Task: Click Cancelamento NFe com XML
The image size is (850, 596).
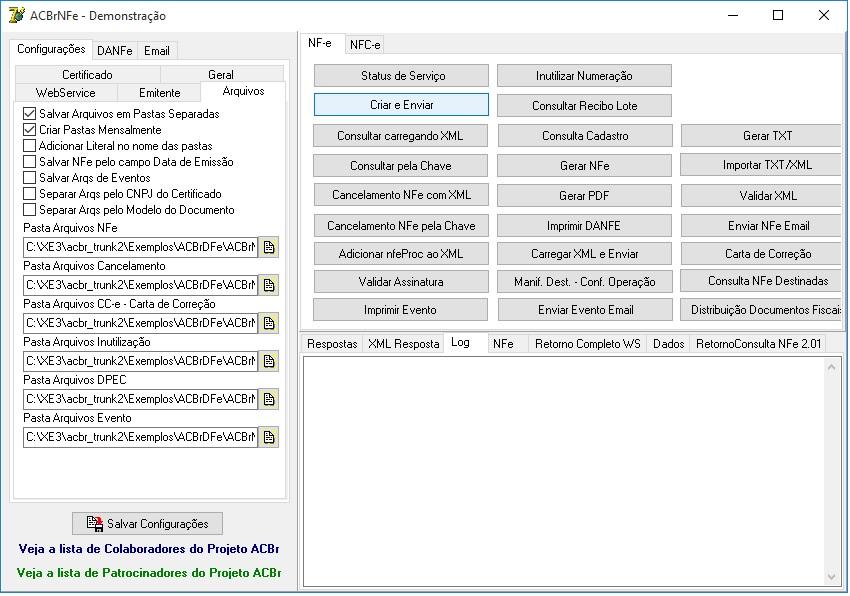Action: click(401, 195)
